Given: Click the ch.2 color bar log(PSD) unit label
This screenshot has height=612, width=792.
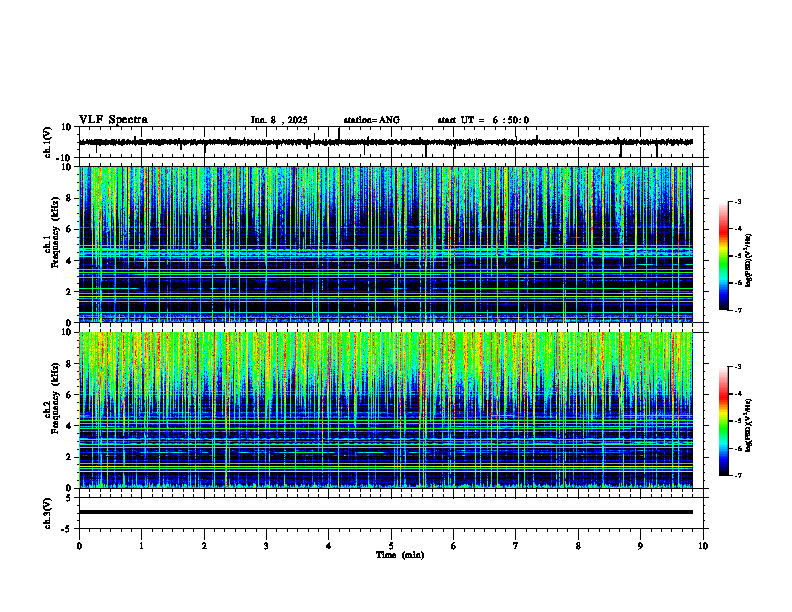Looking at the screenshot, I should pyautogui.click(x=749, y=425).
